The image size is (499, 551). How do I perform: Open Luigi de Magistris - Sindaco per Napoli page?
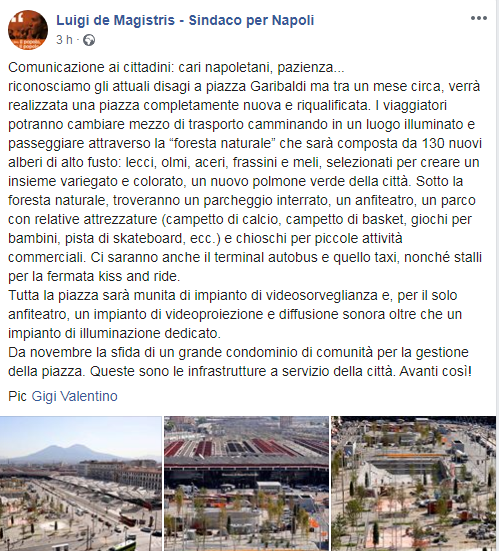click(185, 20)
